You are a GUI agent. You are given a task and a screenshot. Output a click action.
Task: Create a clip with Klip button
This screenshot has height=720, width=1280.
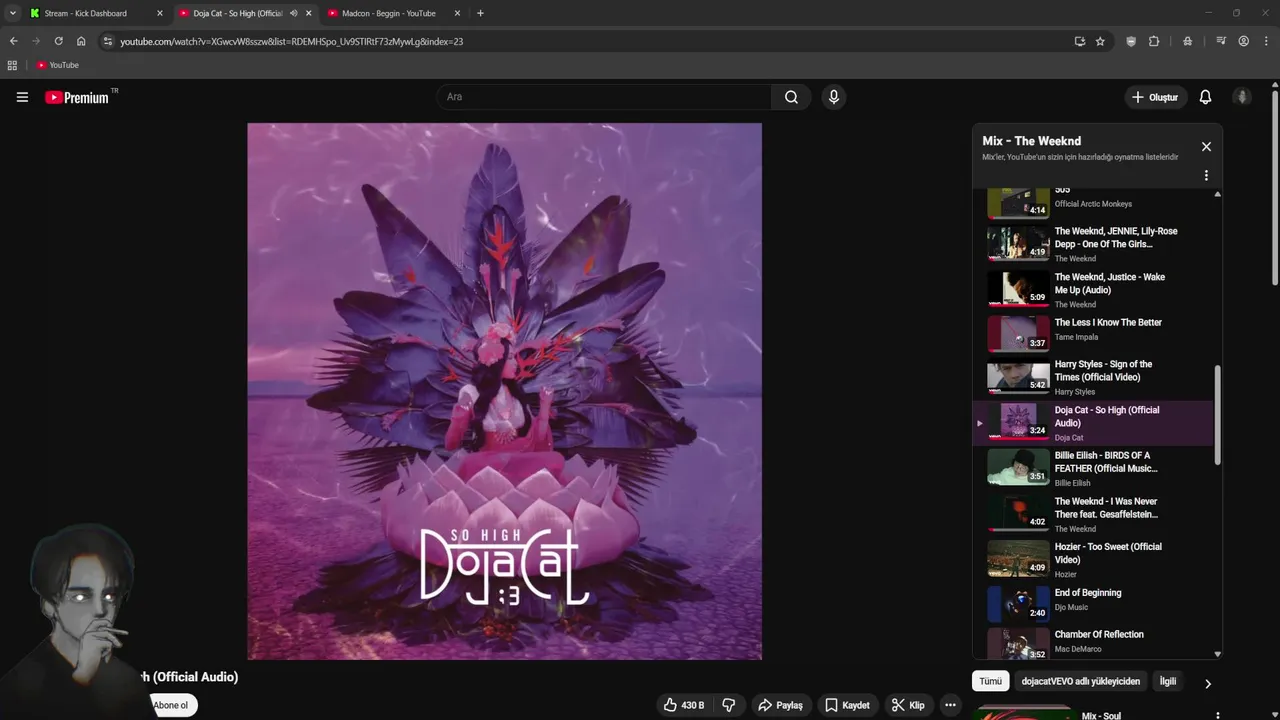pyautogui.click(x=908, y=705)
